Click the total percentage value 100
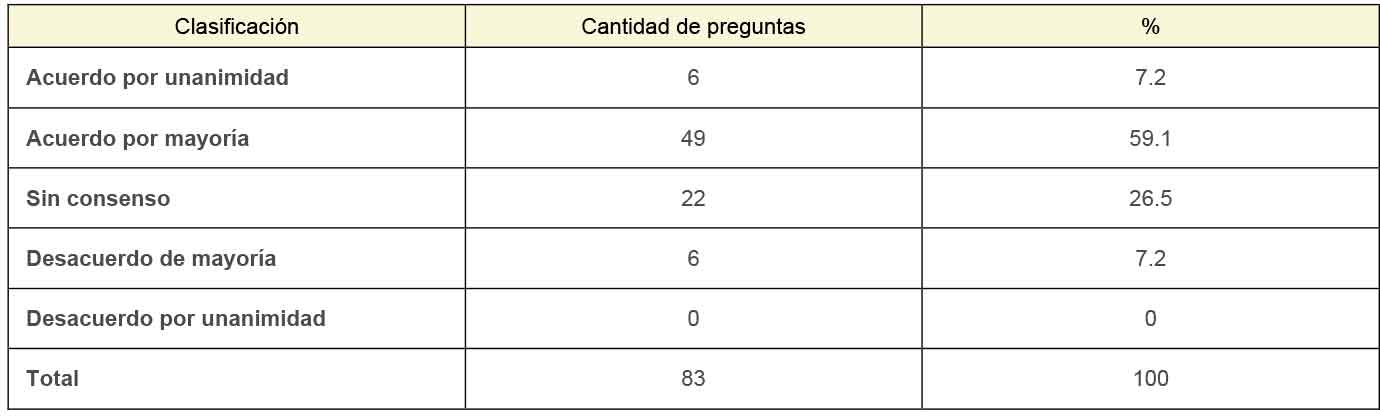The height and width of the screenshot is (419, 1380). tap(1150, 379)
